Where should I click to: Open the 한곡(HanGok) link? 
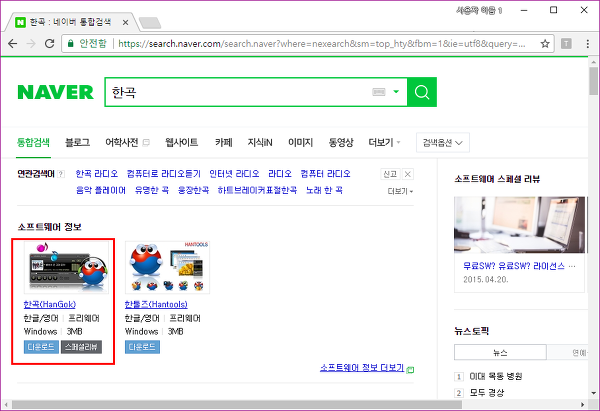pos(50,304)
